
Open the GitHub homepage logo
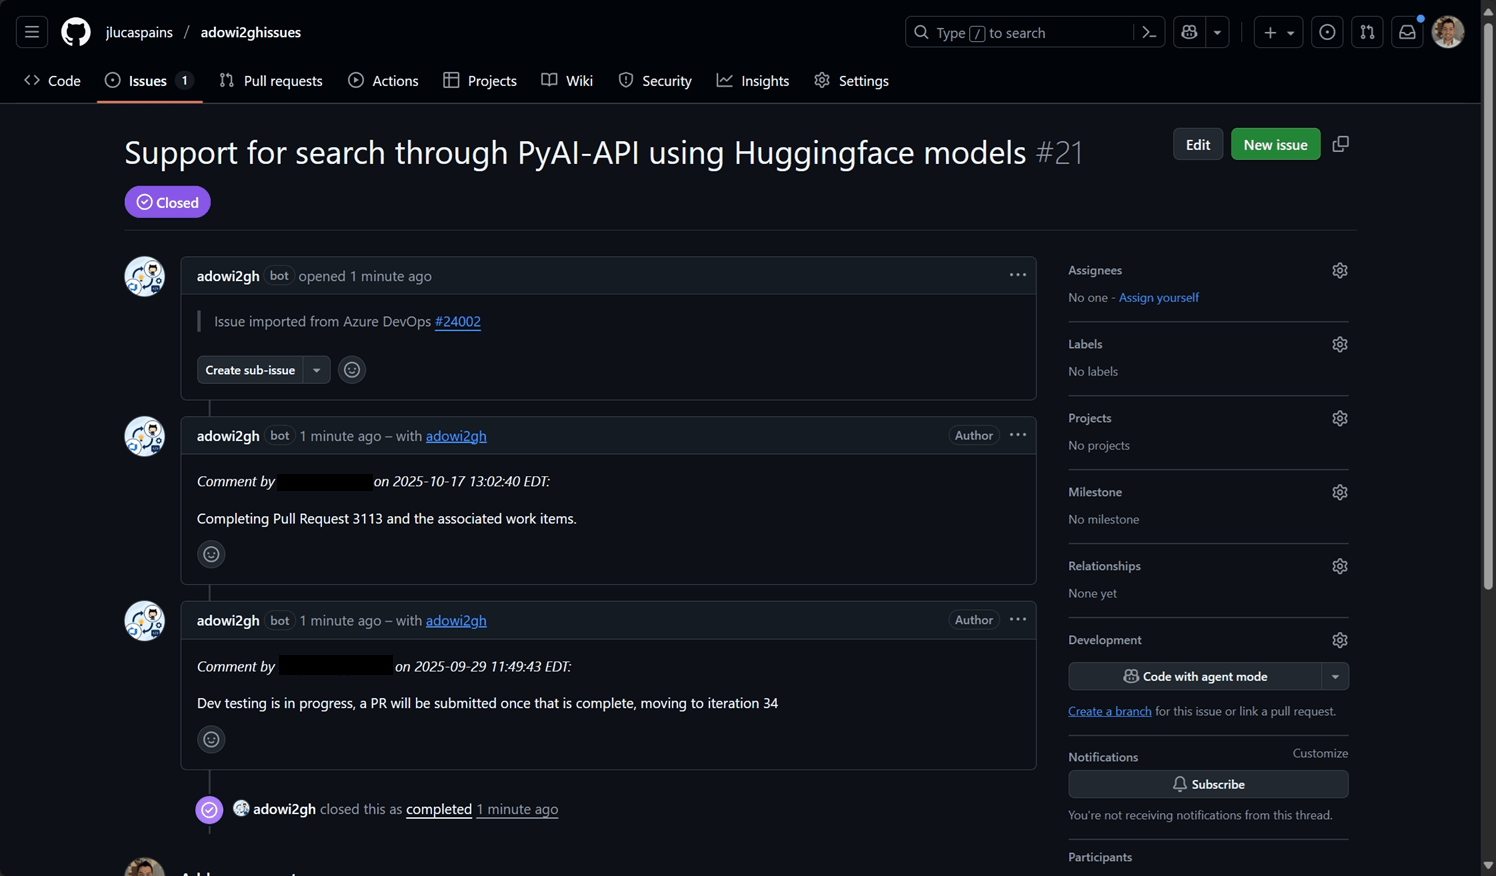pyautogui.click(x=76, y=32)
